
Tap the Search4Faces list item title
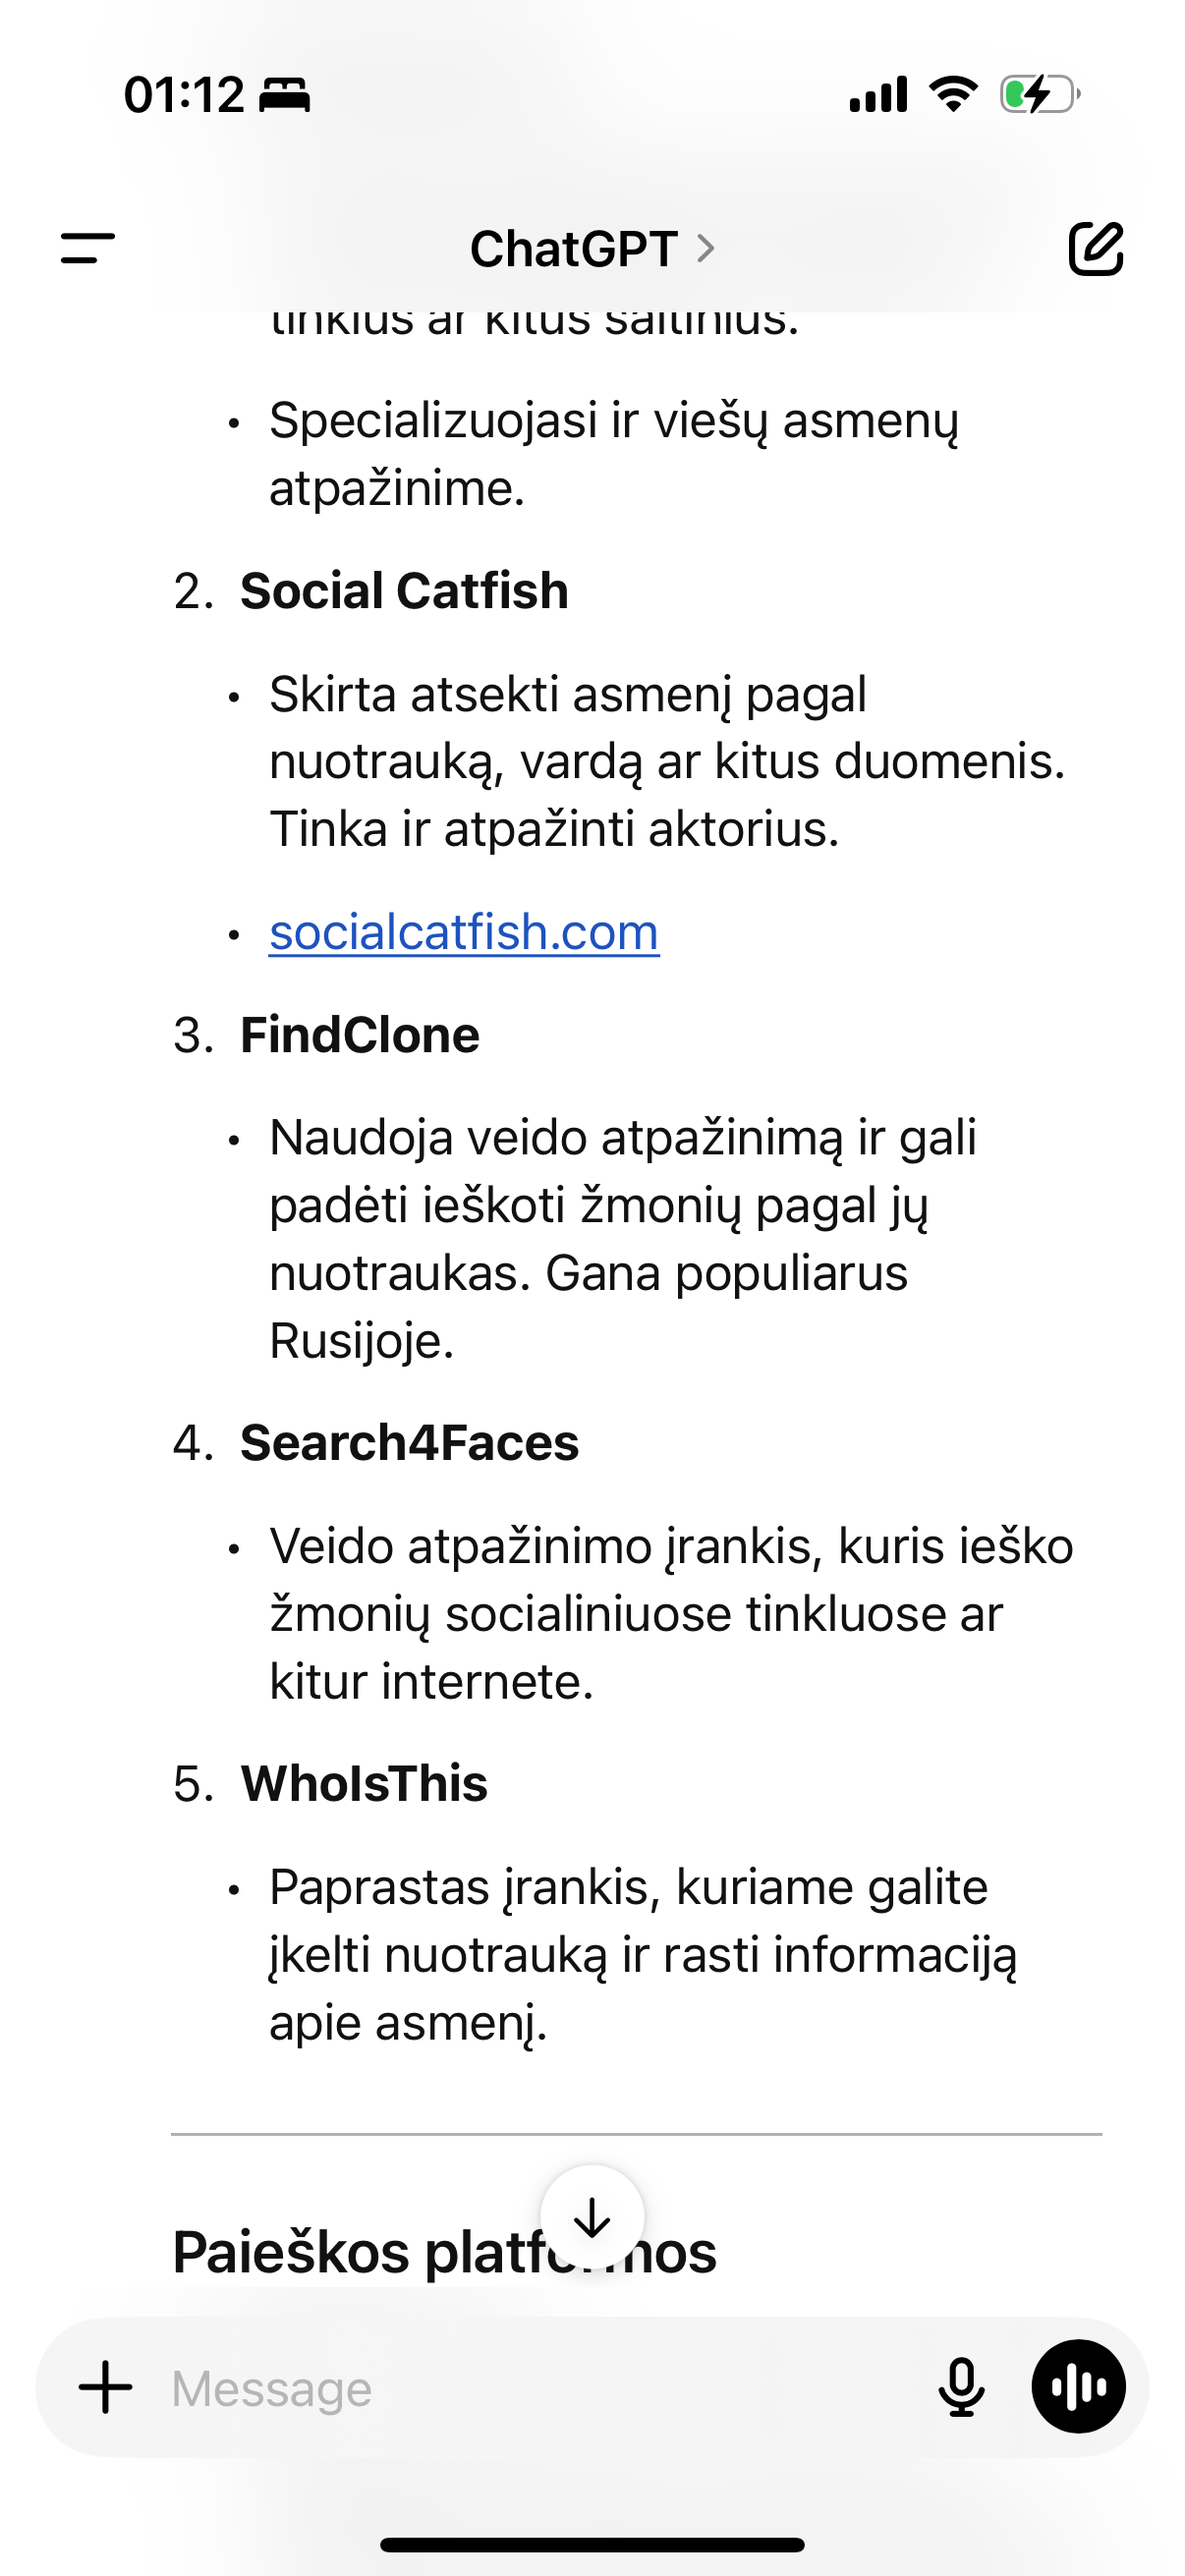pyautogui.click(x=409, y=1443)
